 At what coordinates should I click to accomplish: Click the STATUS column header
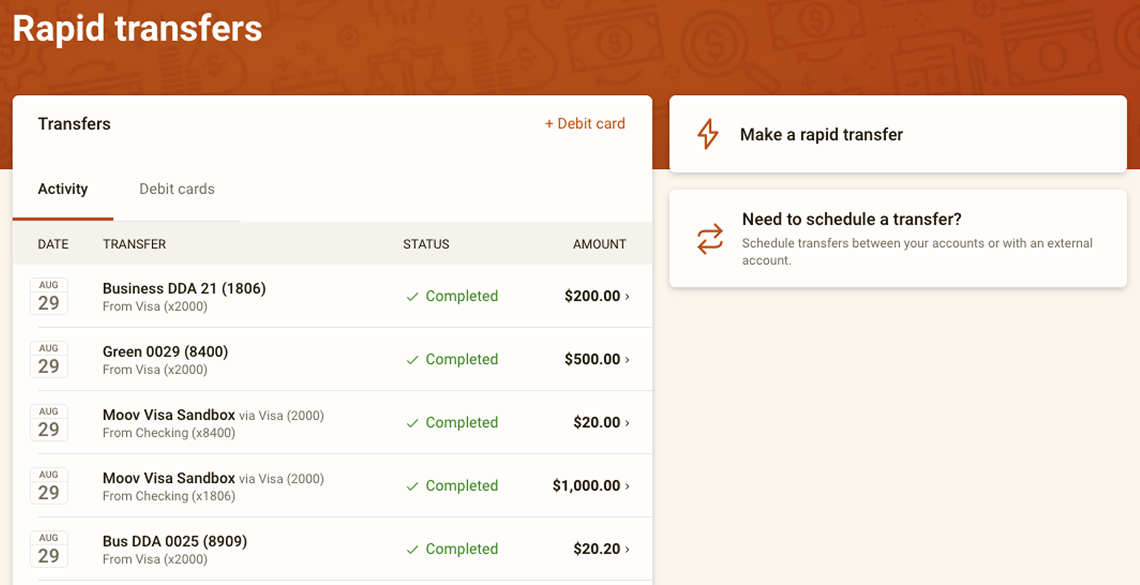(x=426, y=244)
